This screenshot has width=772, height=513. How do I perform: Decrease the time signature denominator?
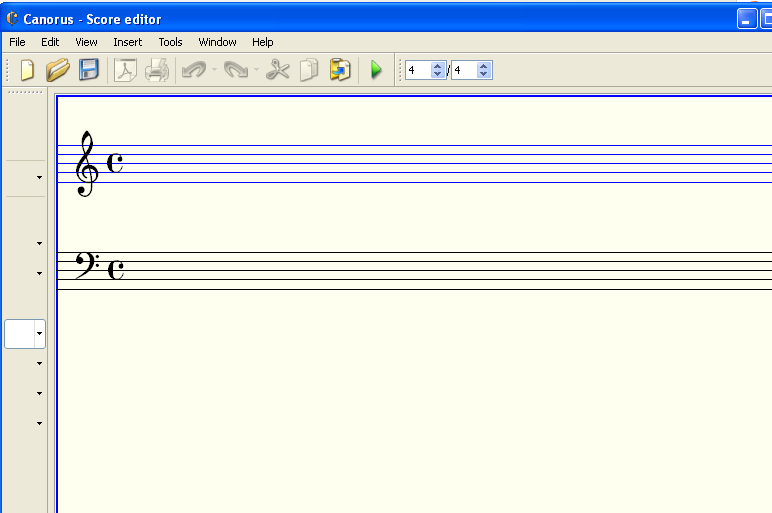[x=483, y=74]
